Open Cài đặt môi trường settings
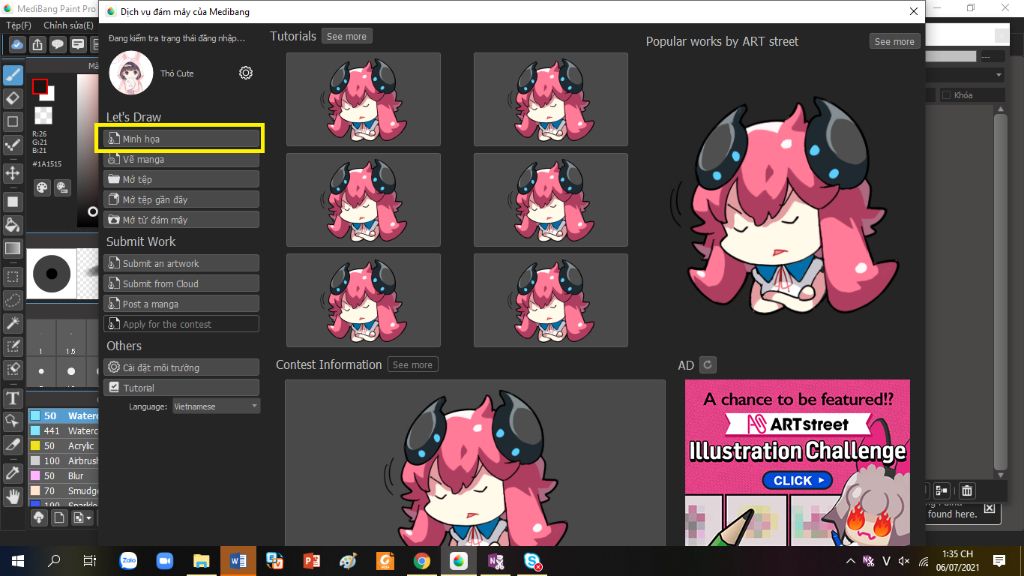The width and height of the screenshot is (1024, 576). (x=182, y=367)
